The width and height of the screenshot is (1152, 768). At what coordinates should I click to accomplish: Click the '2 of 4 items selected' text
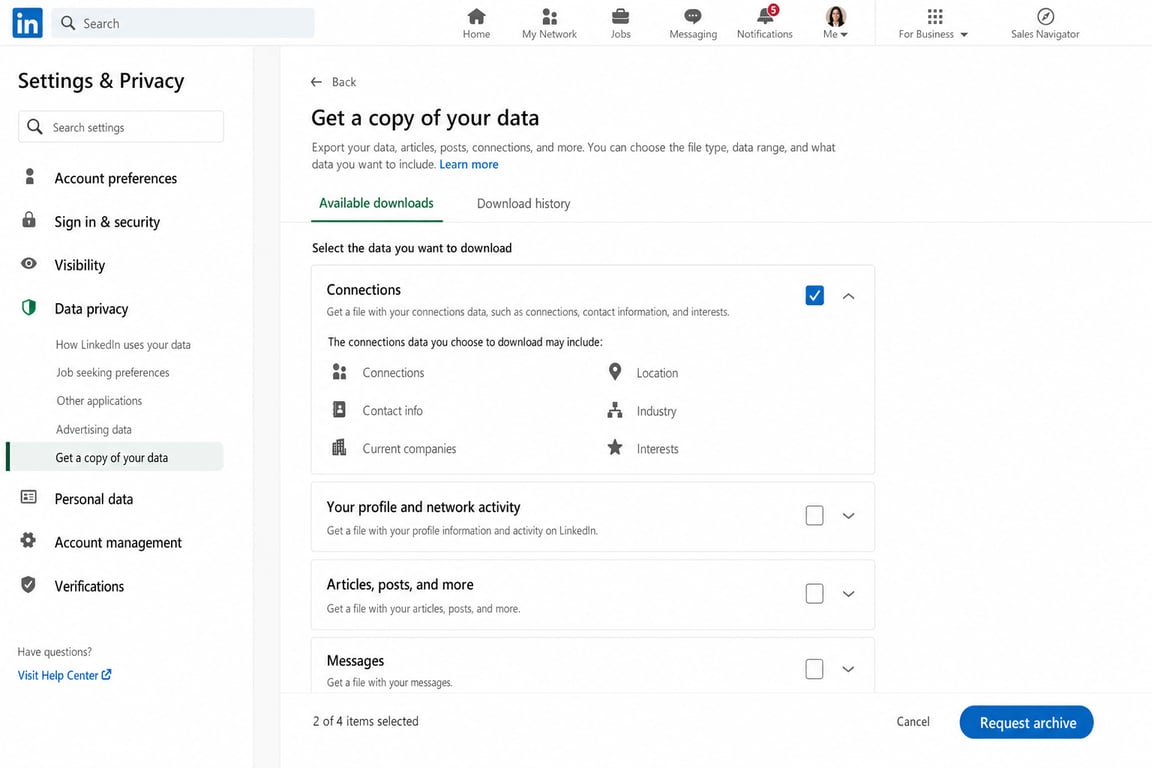[x=365, y=721]
